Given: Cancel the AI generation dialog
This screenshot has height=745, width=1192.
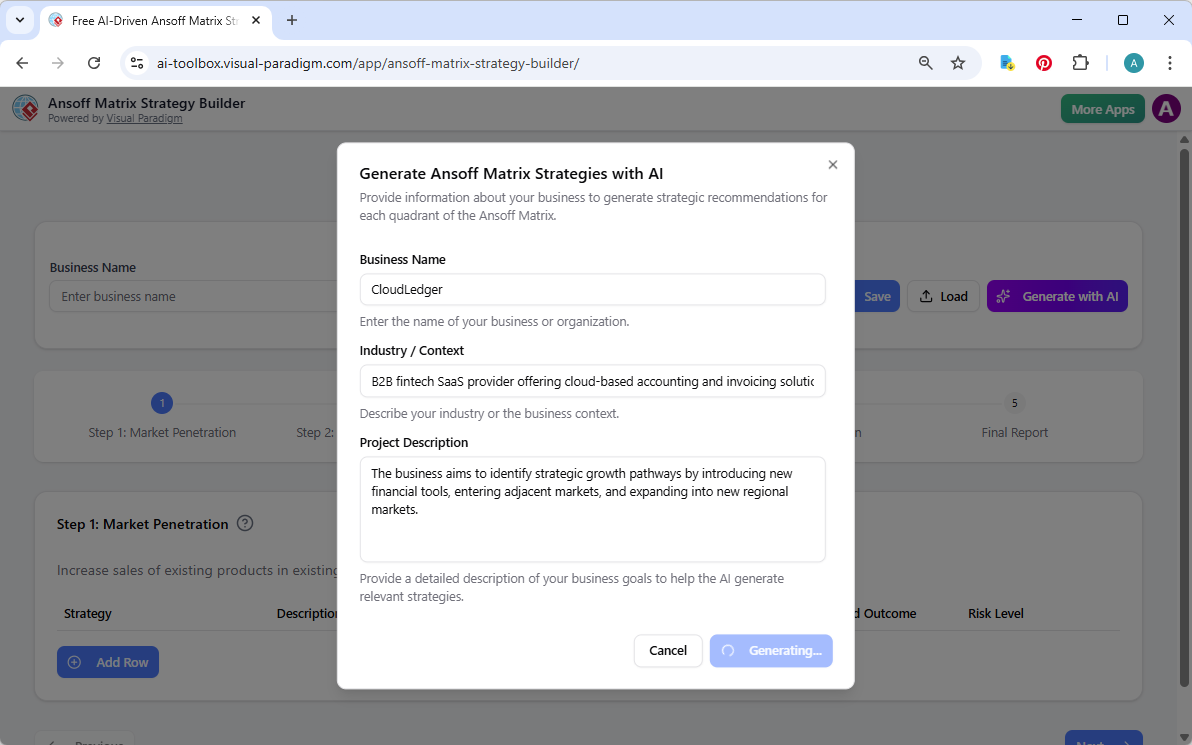Looking at the screenshot, I should (x=667, y=650).
